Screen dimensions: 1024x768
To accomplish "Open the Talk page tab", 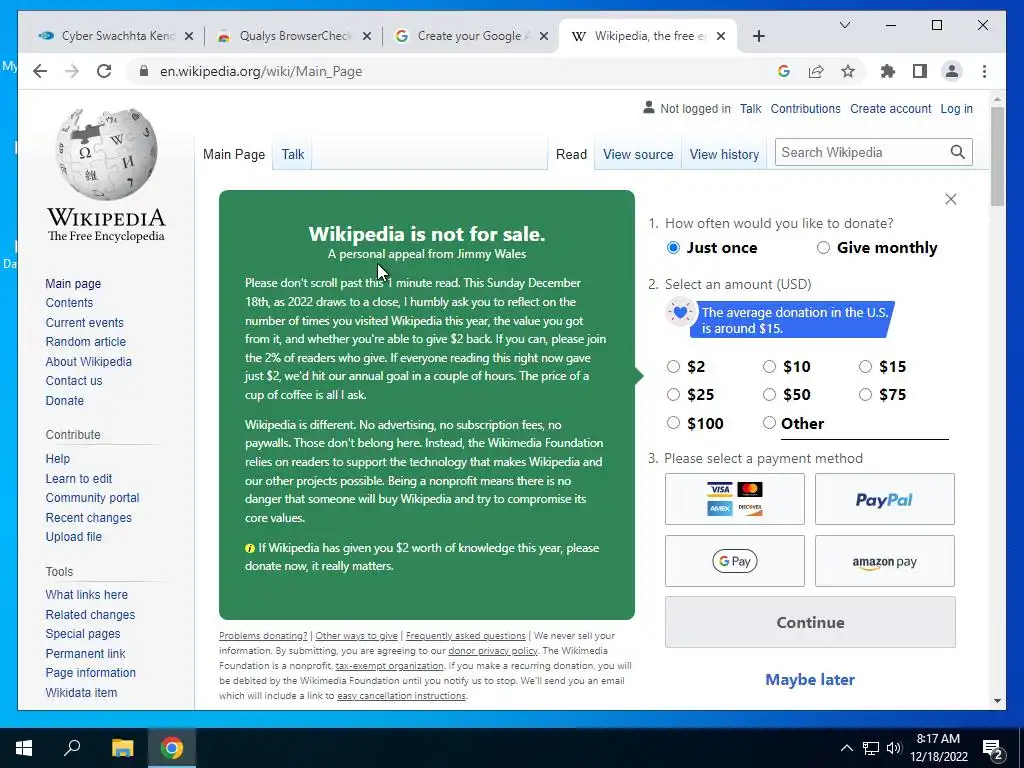I will (x=293, y=155).
